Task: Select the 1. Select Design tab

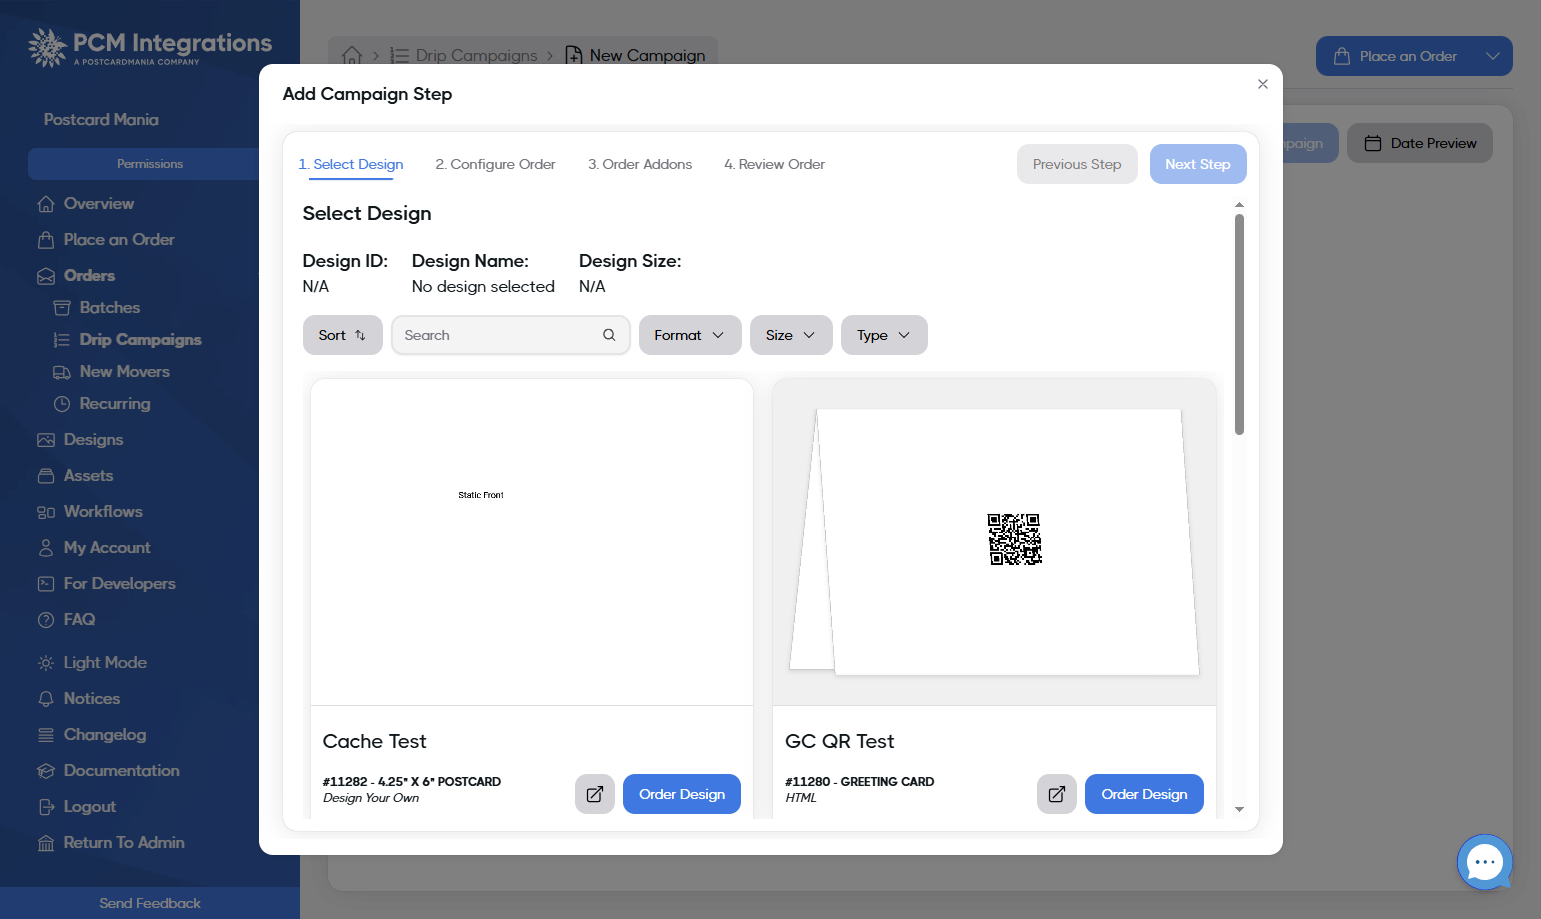Action: click(351, 164)
